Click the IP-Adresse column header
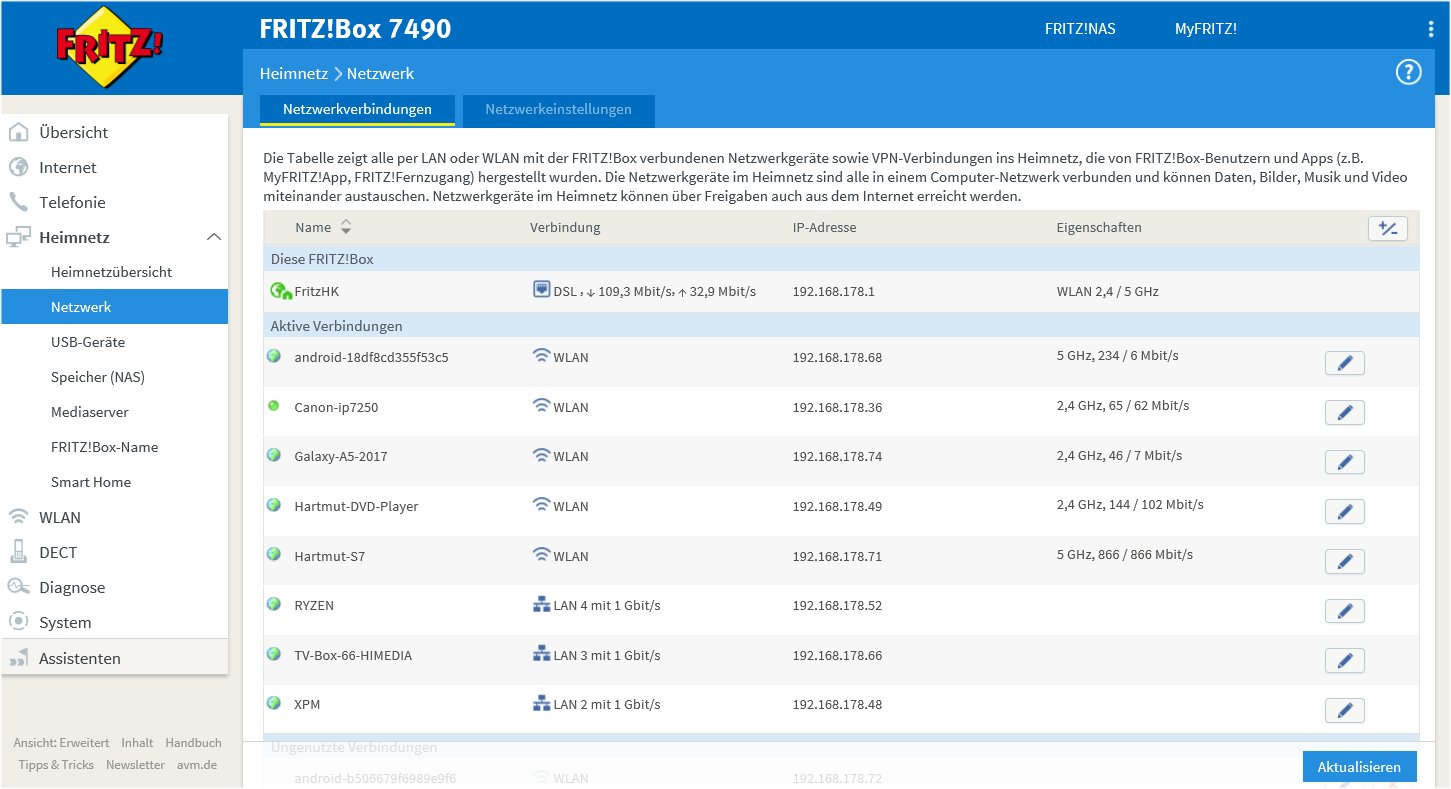The width and height of the screenshot is (1451, 789). [x=824, y=227]
